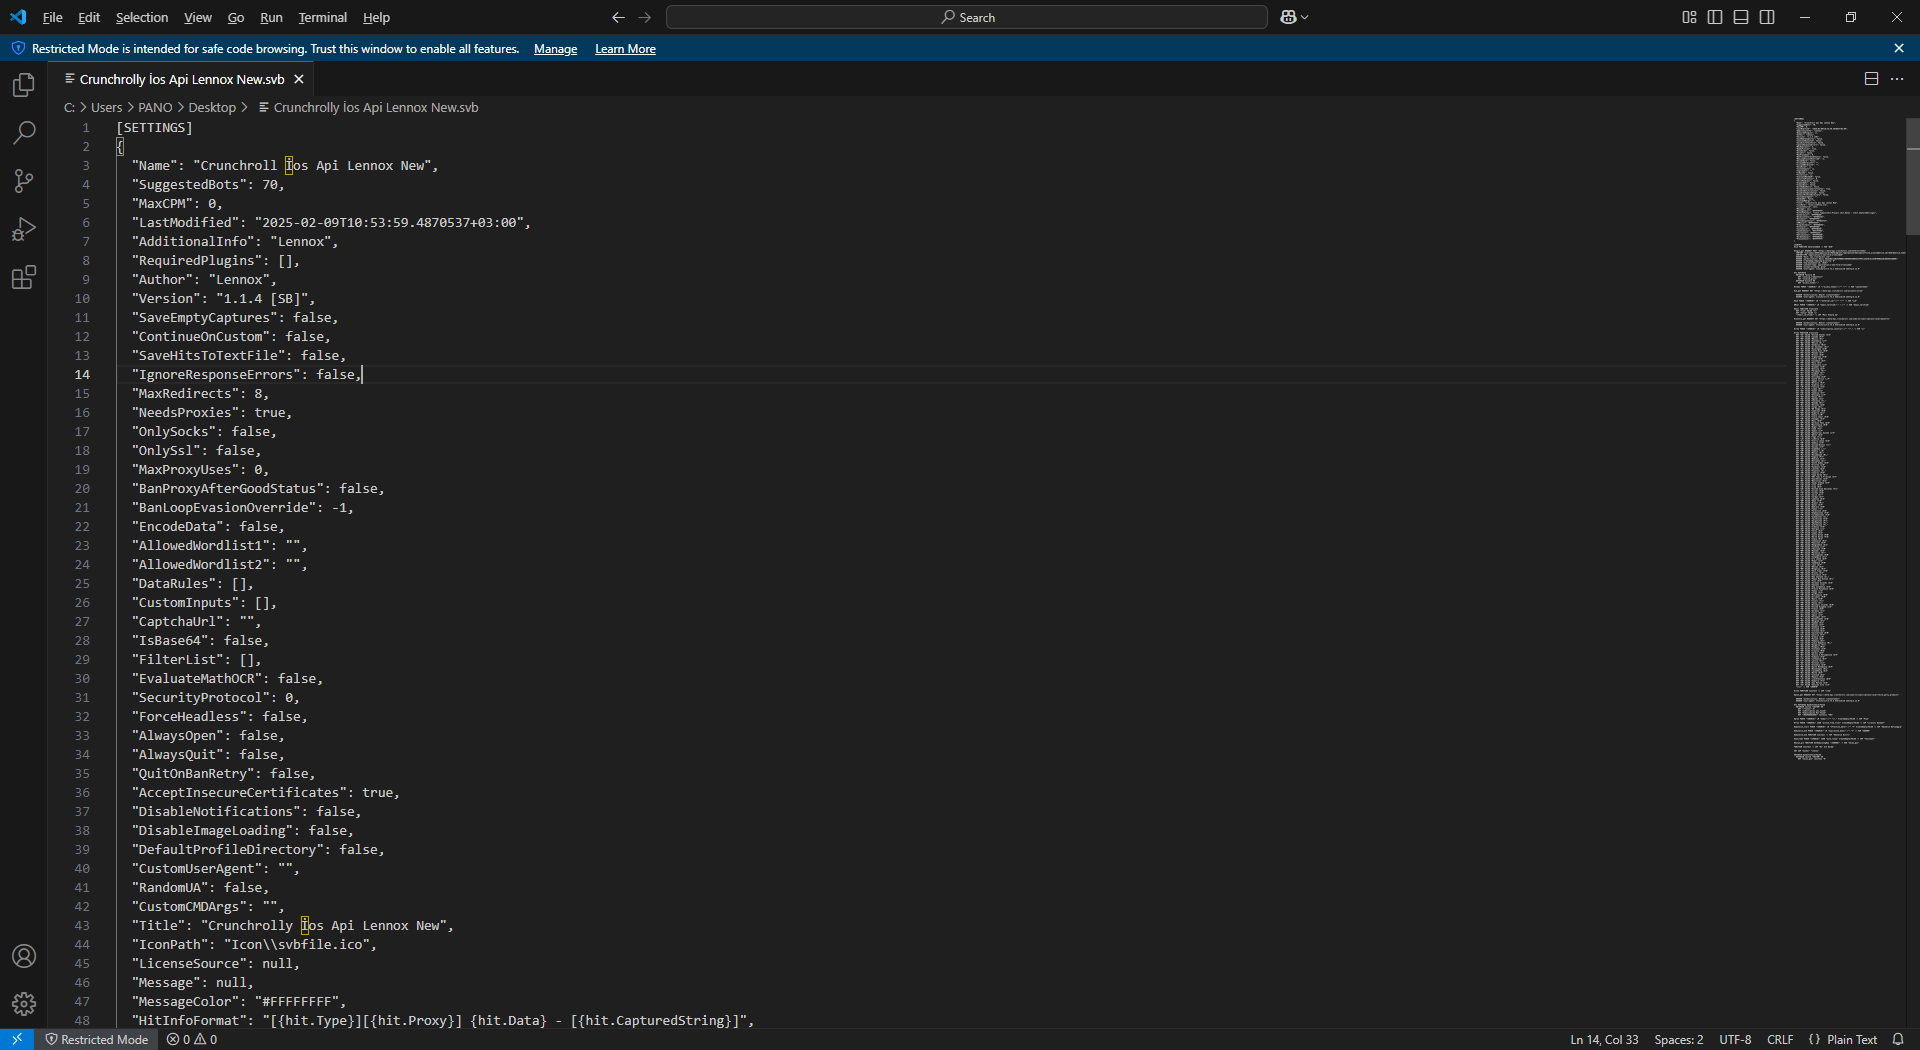Click the "IconPath" line text
This screenshot has height=1050, width=1920.
pos(254,945)
